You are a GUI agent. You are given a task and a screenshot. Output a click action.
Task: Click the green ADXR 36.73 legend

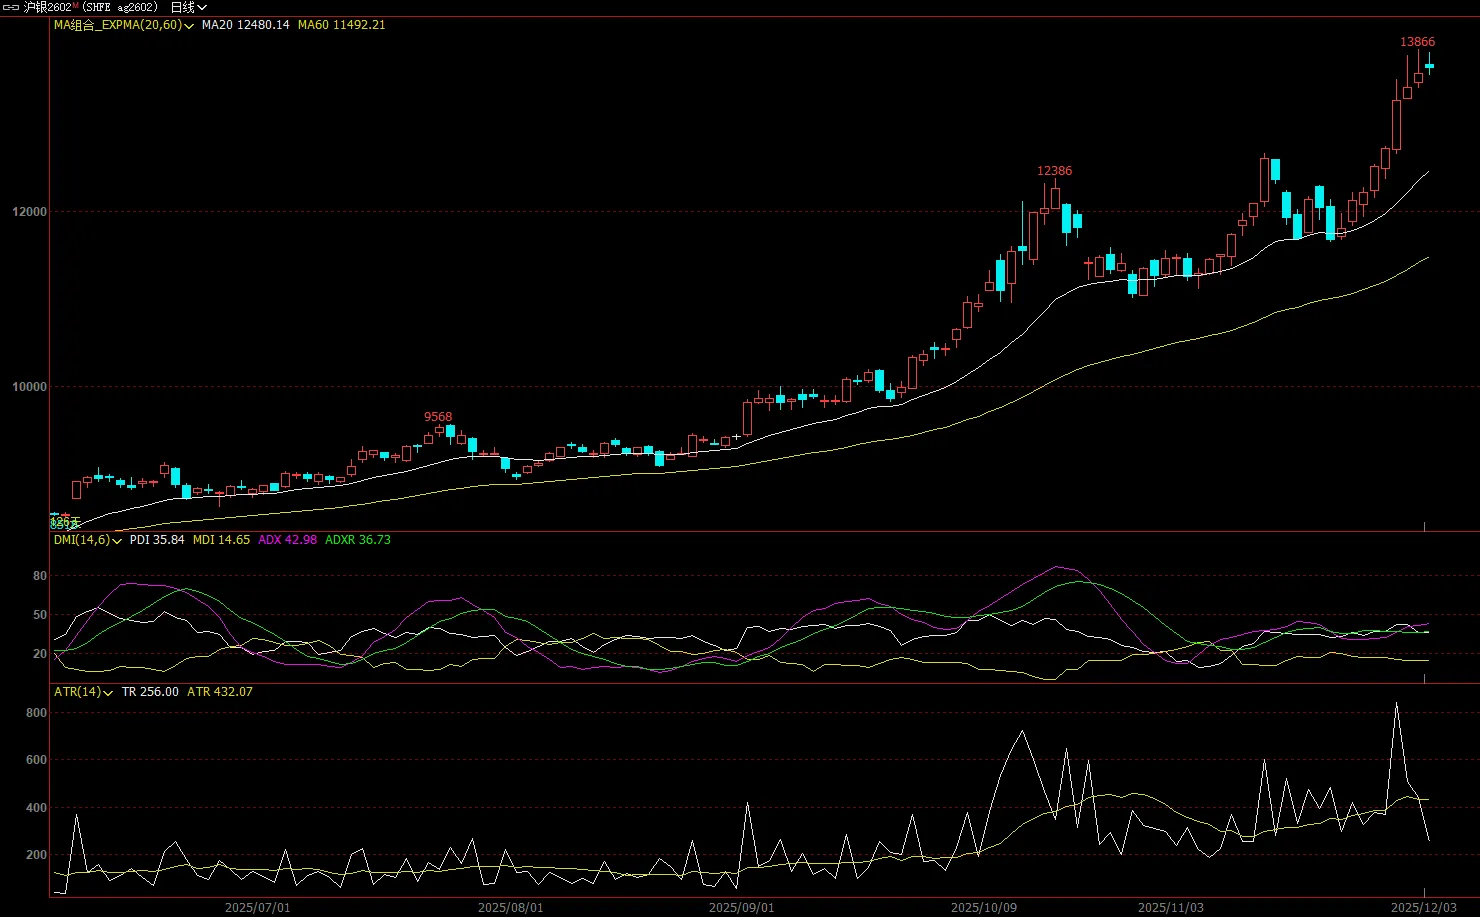point(358,540)
